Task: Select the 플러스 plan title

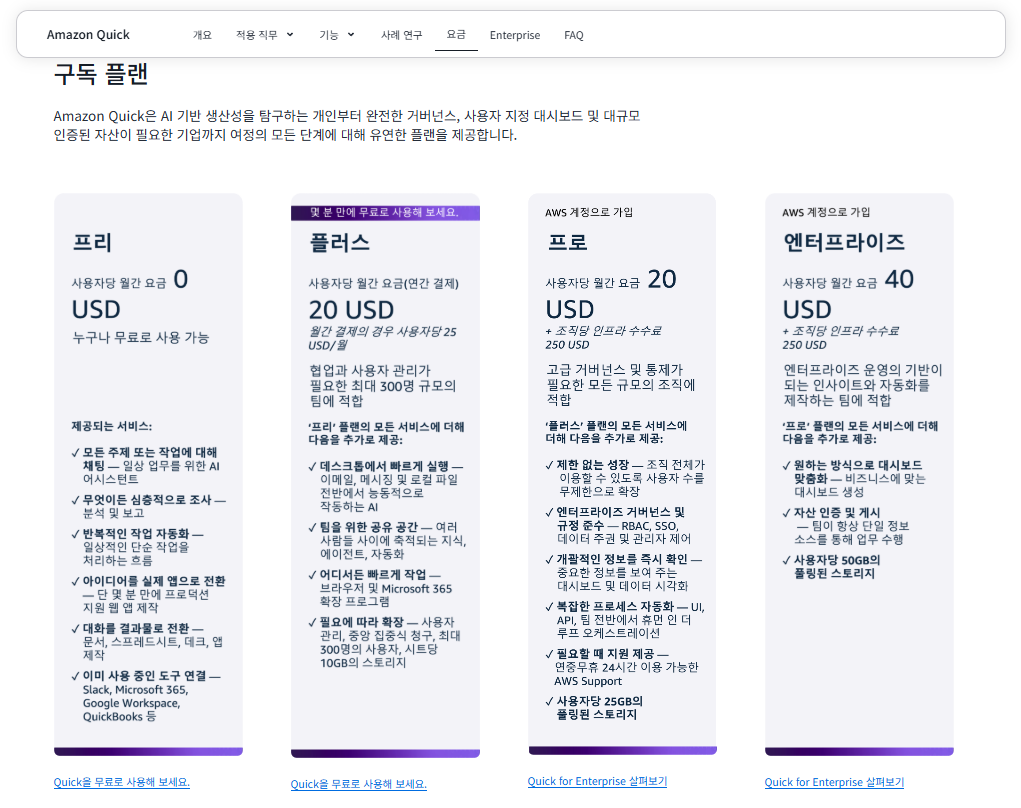Action: pos(339,243)
